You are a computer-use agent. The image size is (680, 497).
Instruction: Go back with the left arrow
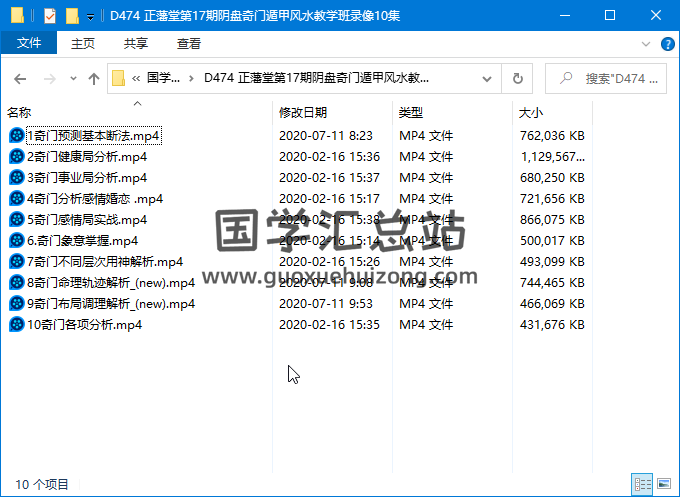(20, 79)
